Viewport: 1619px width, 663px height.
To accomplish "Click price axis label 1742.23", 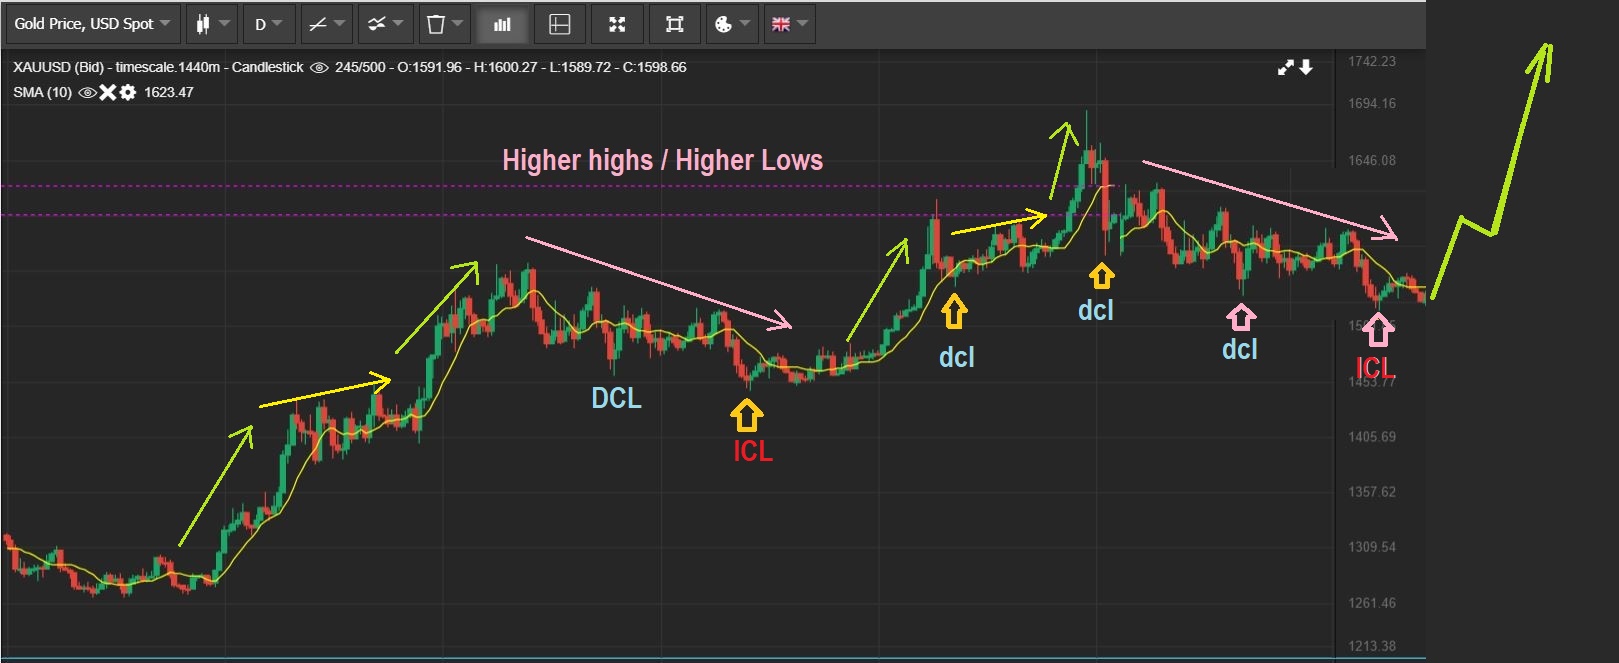I will tap(1372, 61).
